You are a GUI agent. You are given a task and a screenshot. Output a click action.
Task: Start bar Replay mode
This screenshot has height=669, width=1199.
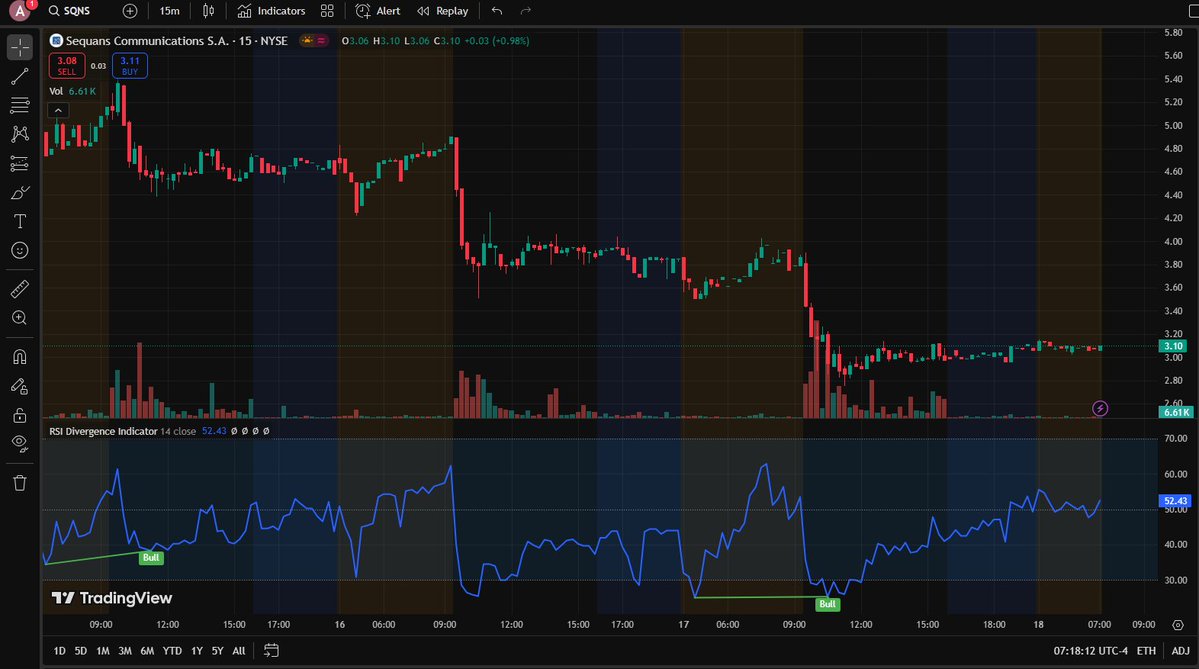(x=443, y=11)
